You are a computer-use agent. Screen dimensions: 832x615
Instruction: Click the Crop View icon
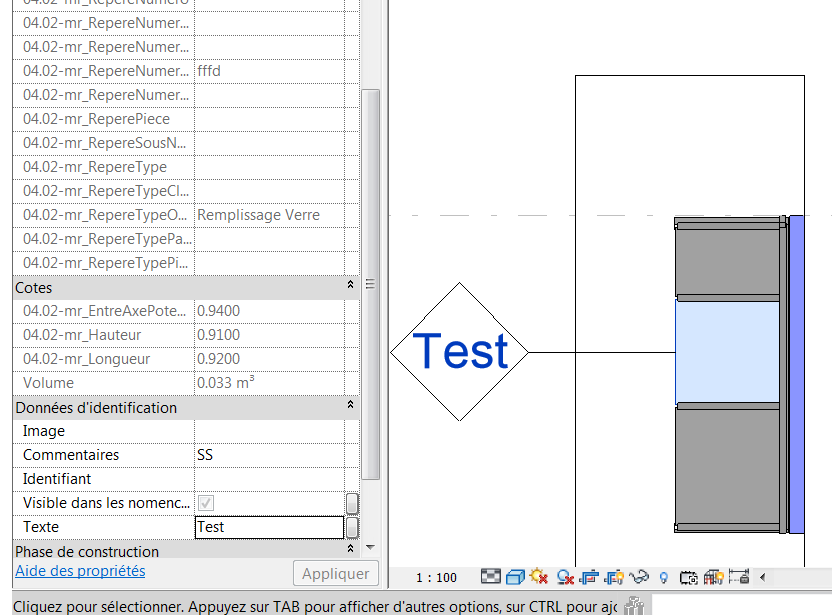click(x=589, y=577)
